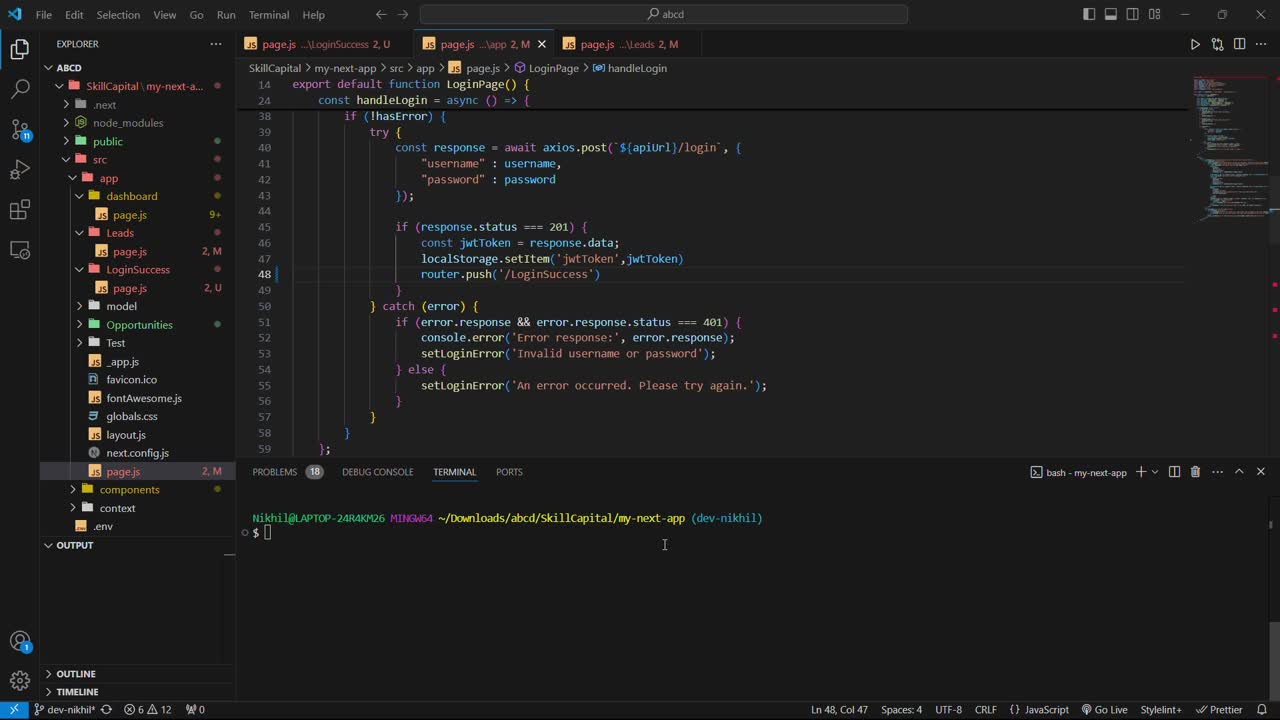Open Manage gear icon in activity bar
The height and width of the screenshot is (720, 1280).
point(20,681)
